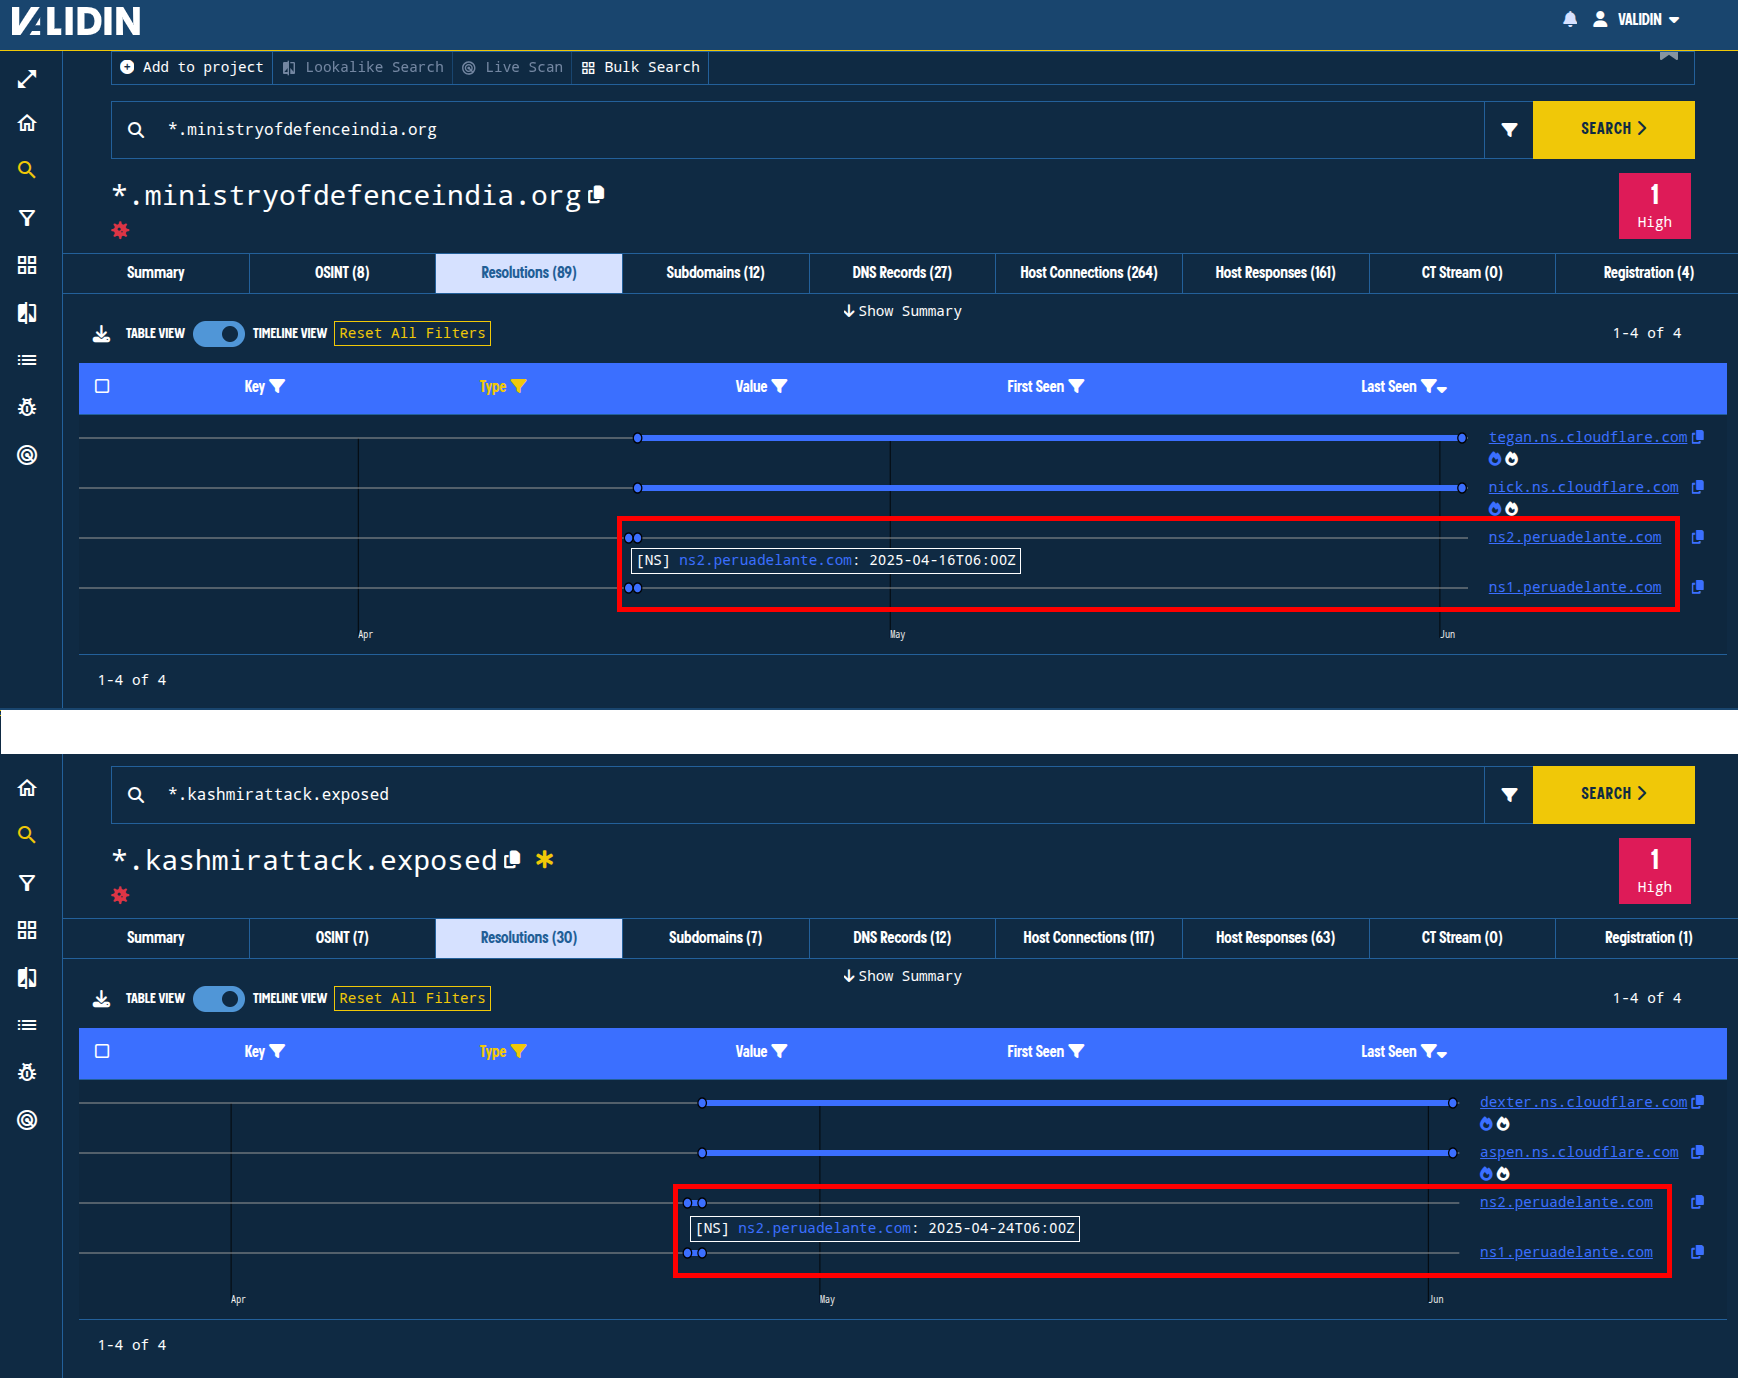The image size is (1738, 1378).
Task: Open the DNS Records (27) tab
Action: pyautogui.click(x=902, y=273)
